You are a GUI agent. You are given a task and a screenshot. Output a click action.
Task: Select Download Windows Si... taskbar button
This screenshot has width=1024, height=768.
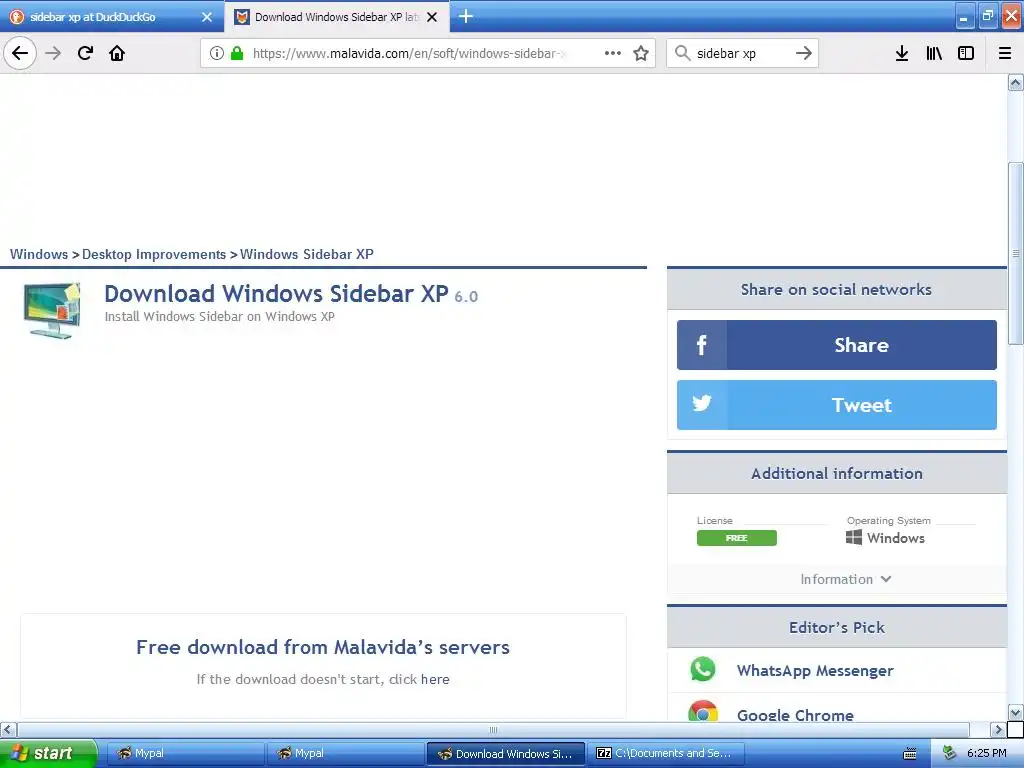click(x=505, y=753)
